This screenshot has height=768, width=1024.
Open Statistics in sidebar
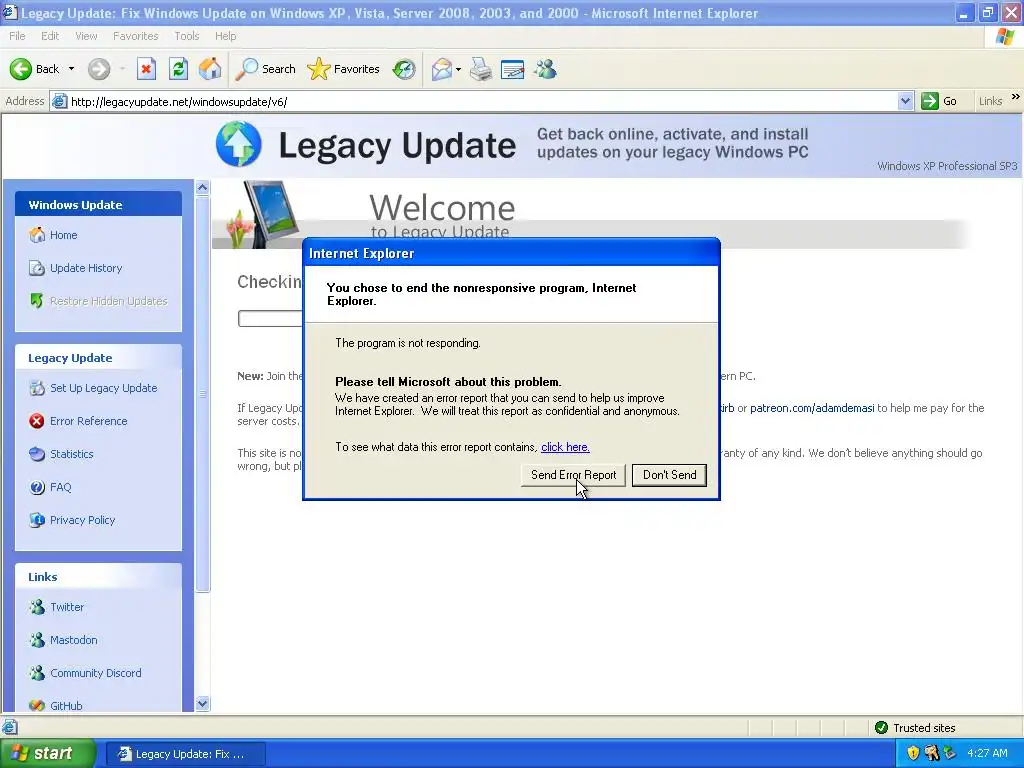point(61,454)
